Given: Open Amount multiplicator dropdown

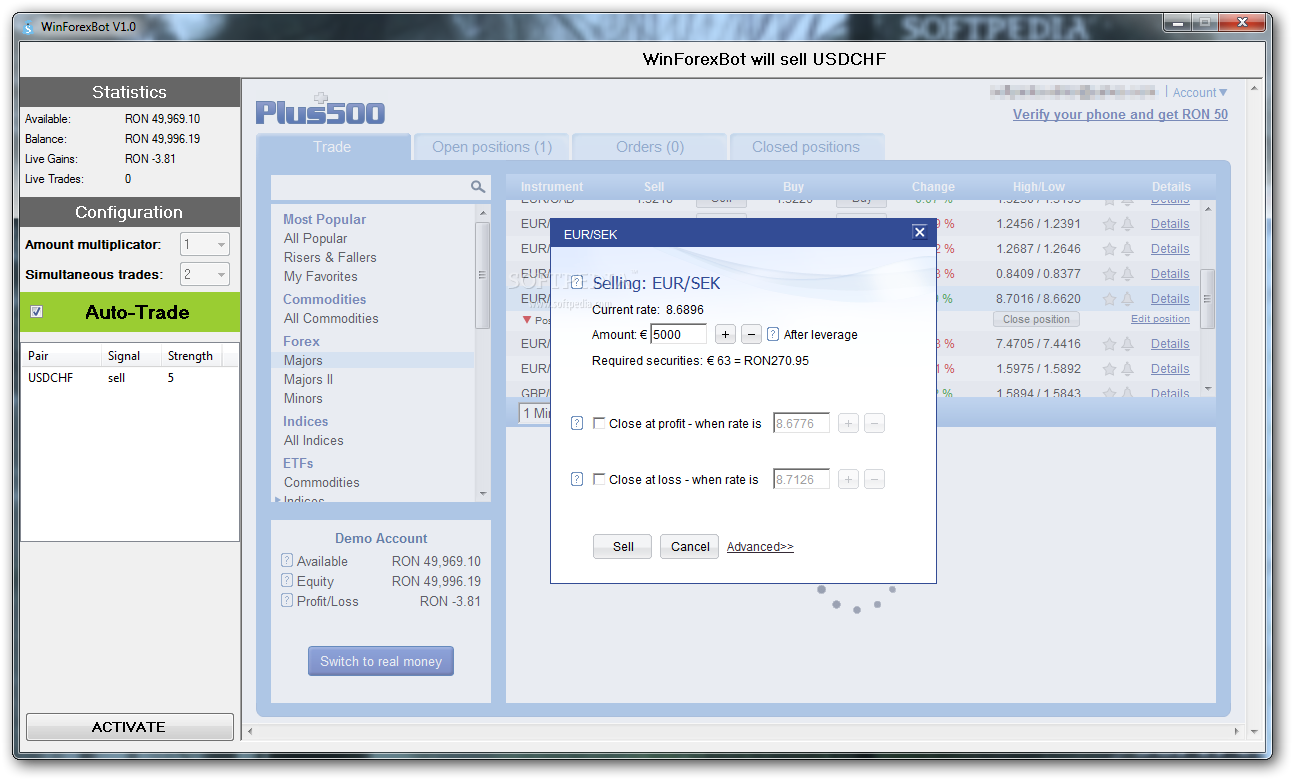Looking at the screenshot, I should [x=205, y=244].
